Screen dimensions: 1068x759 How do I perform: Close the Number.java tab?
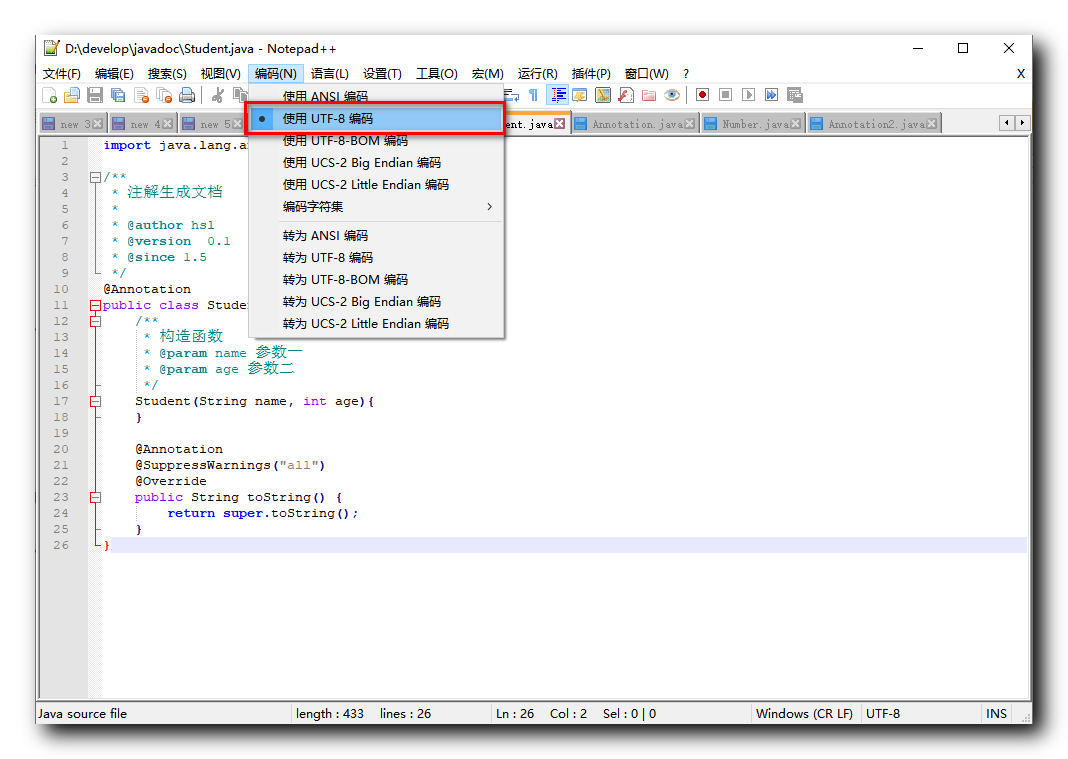[795, 123]
